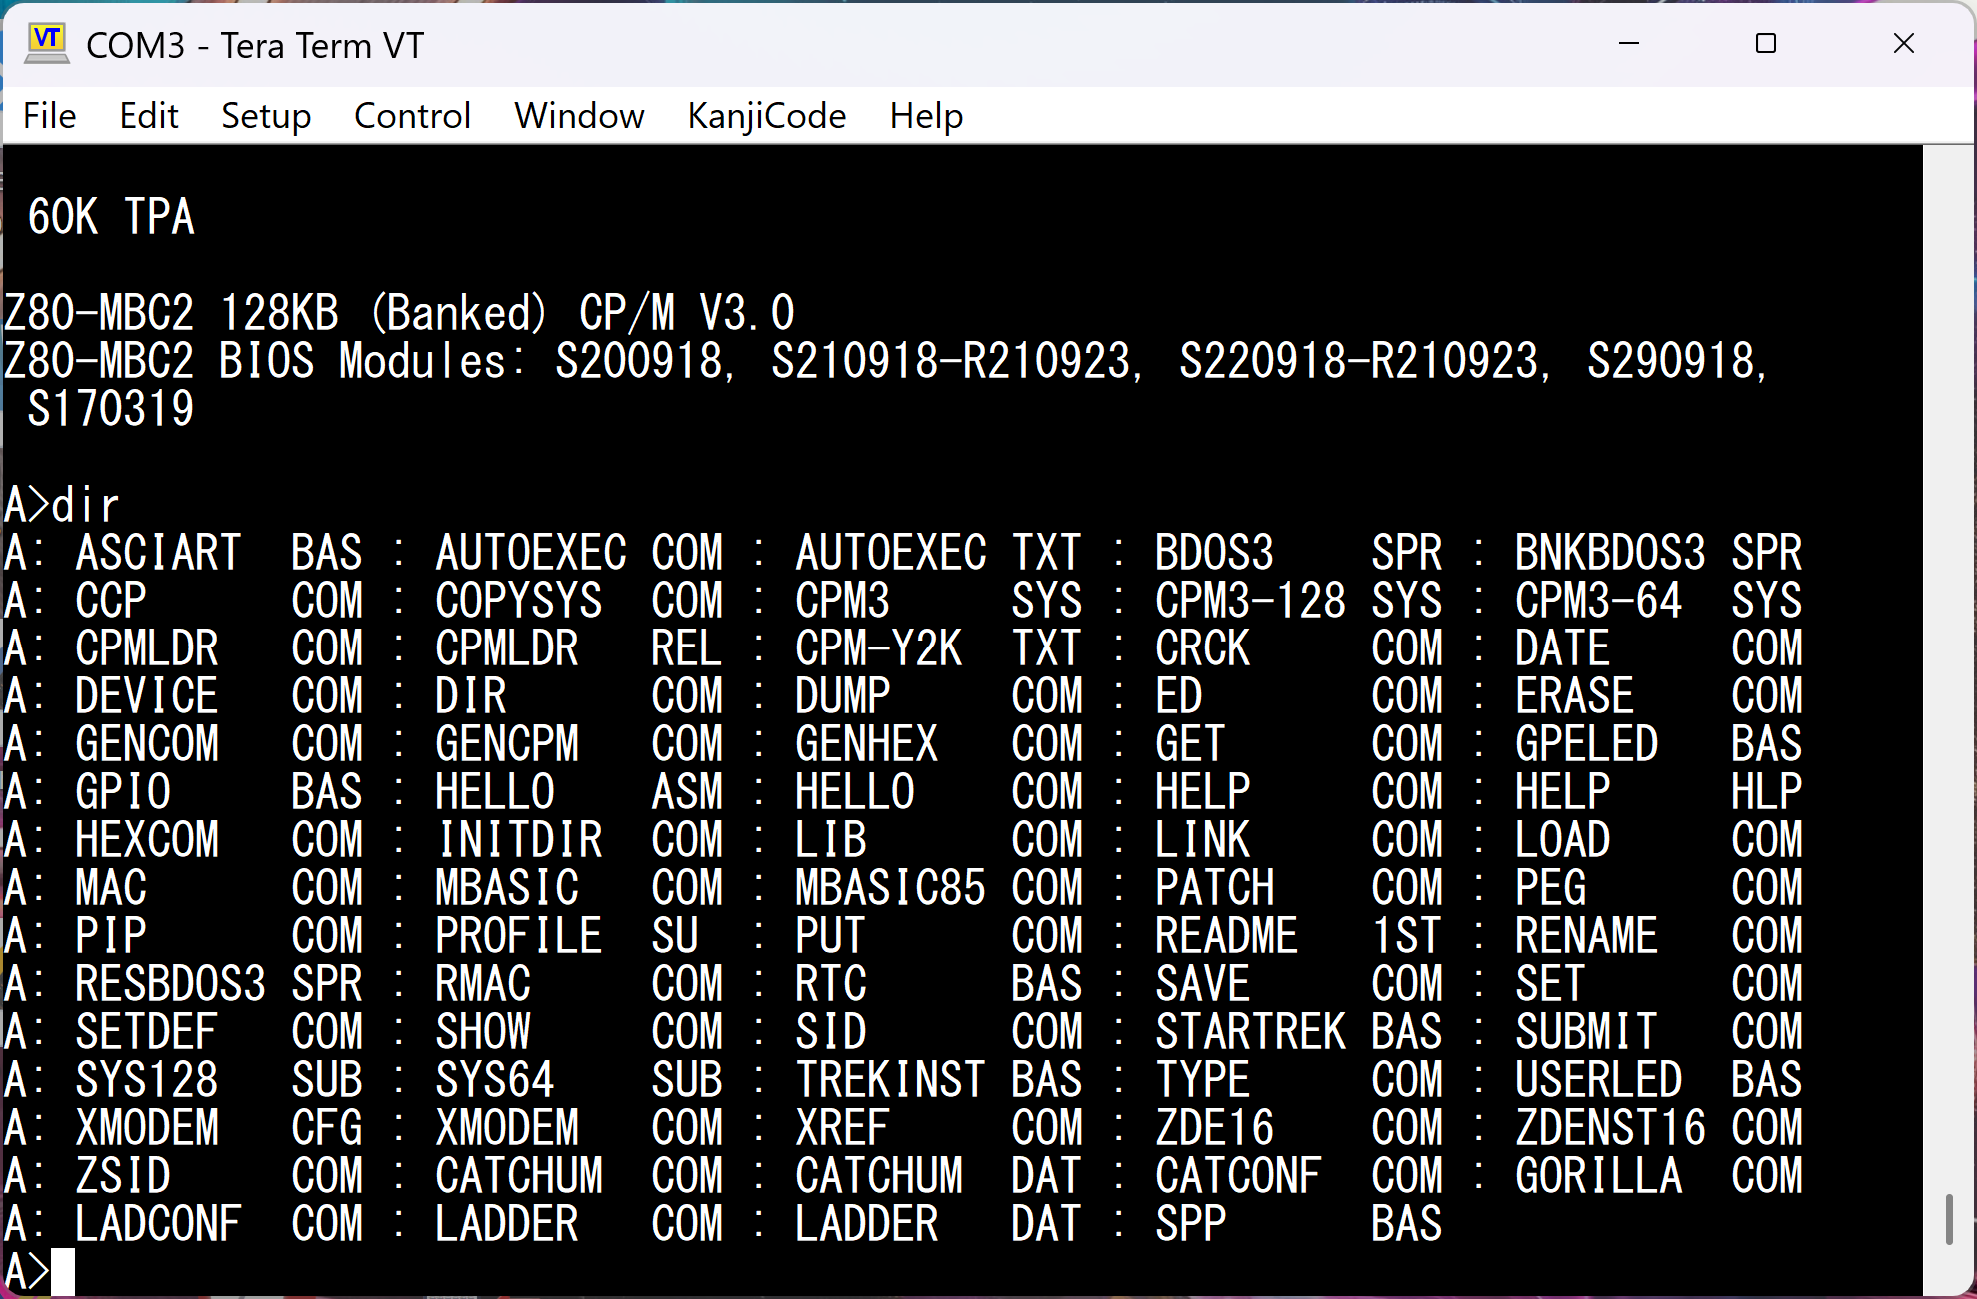The image size is (1977, 1299).
Task: Click the COM3 - Tera Term VT title text
Action: pyautogui.click(x=255, y=46)
